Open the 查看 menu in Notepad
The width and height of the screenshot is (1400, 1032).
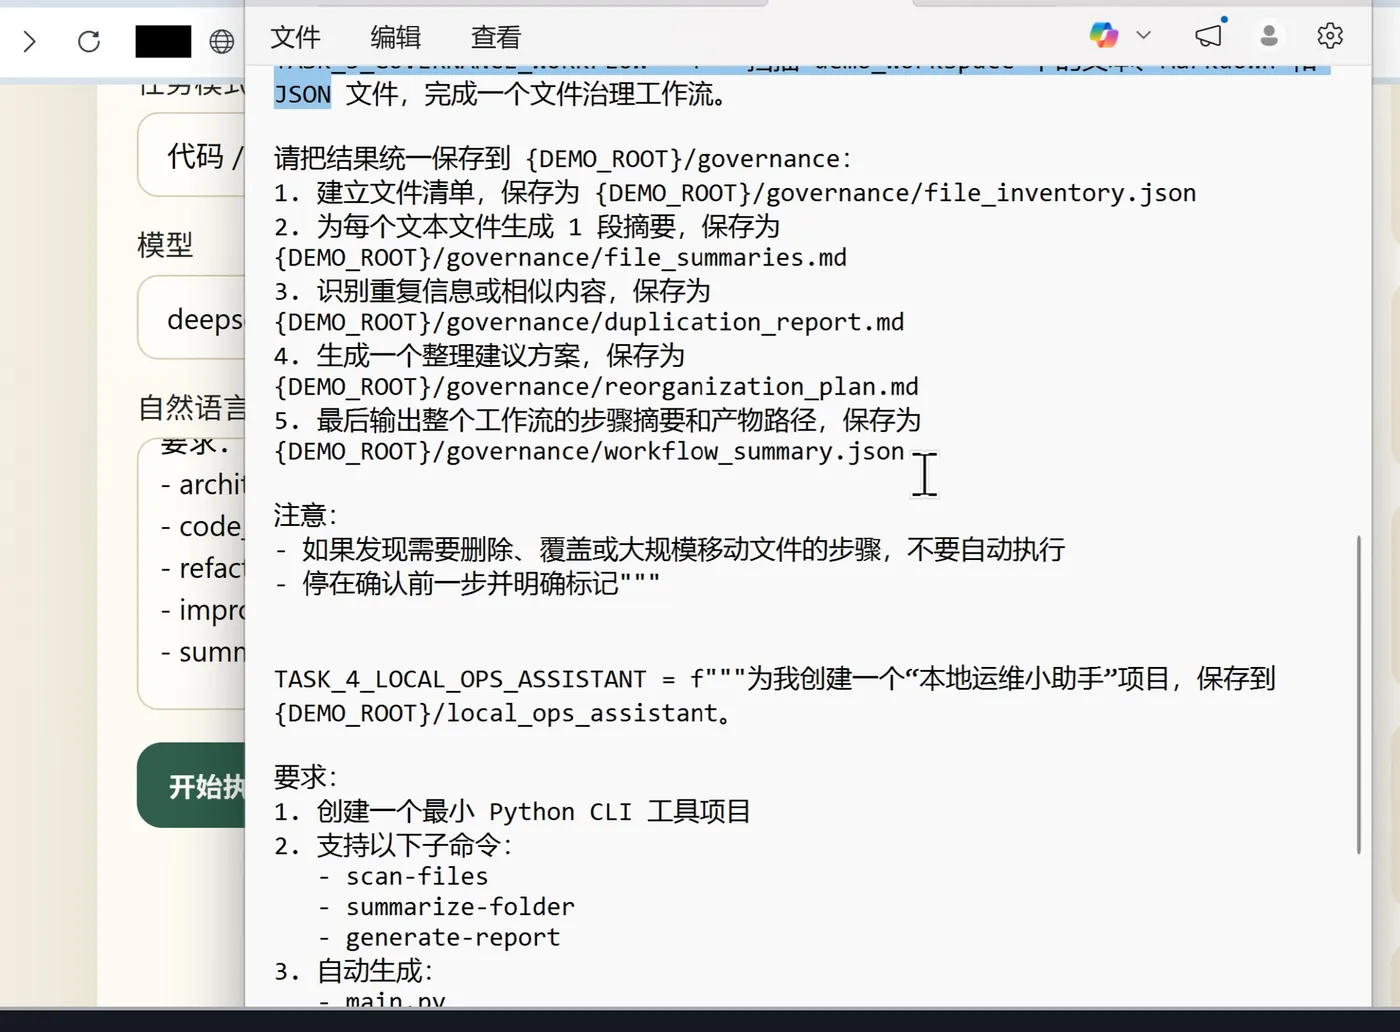click(x=496, y=38)
